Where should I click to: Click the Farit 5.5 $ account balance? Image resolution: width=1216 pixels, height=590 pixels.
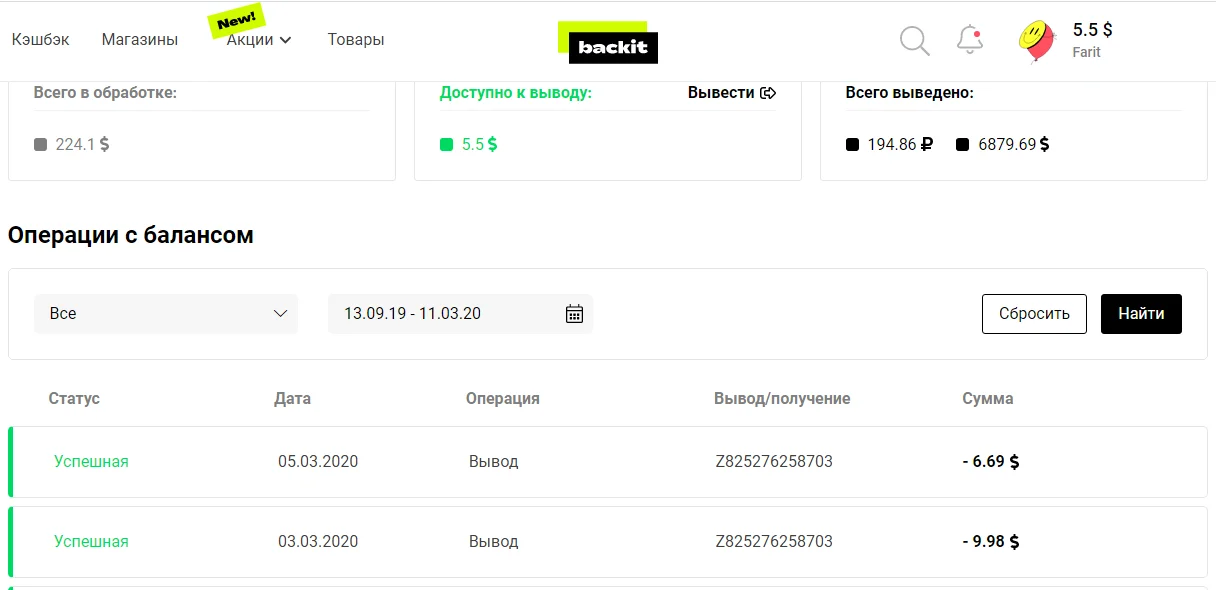[x=1092, y=40]
